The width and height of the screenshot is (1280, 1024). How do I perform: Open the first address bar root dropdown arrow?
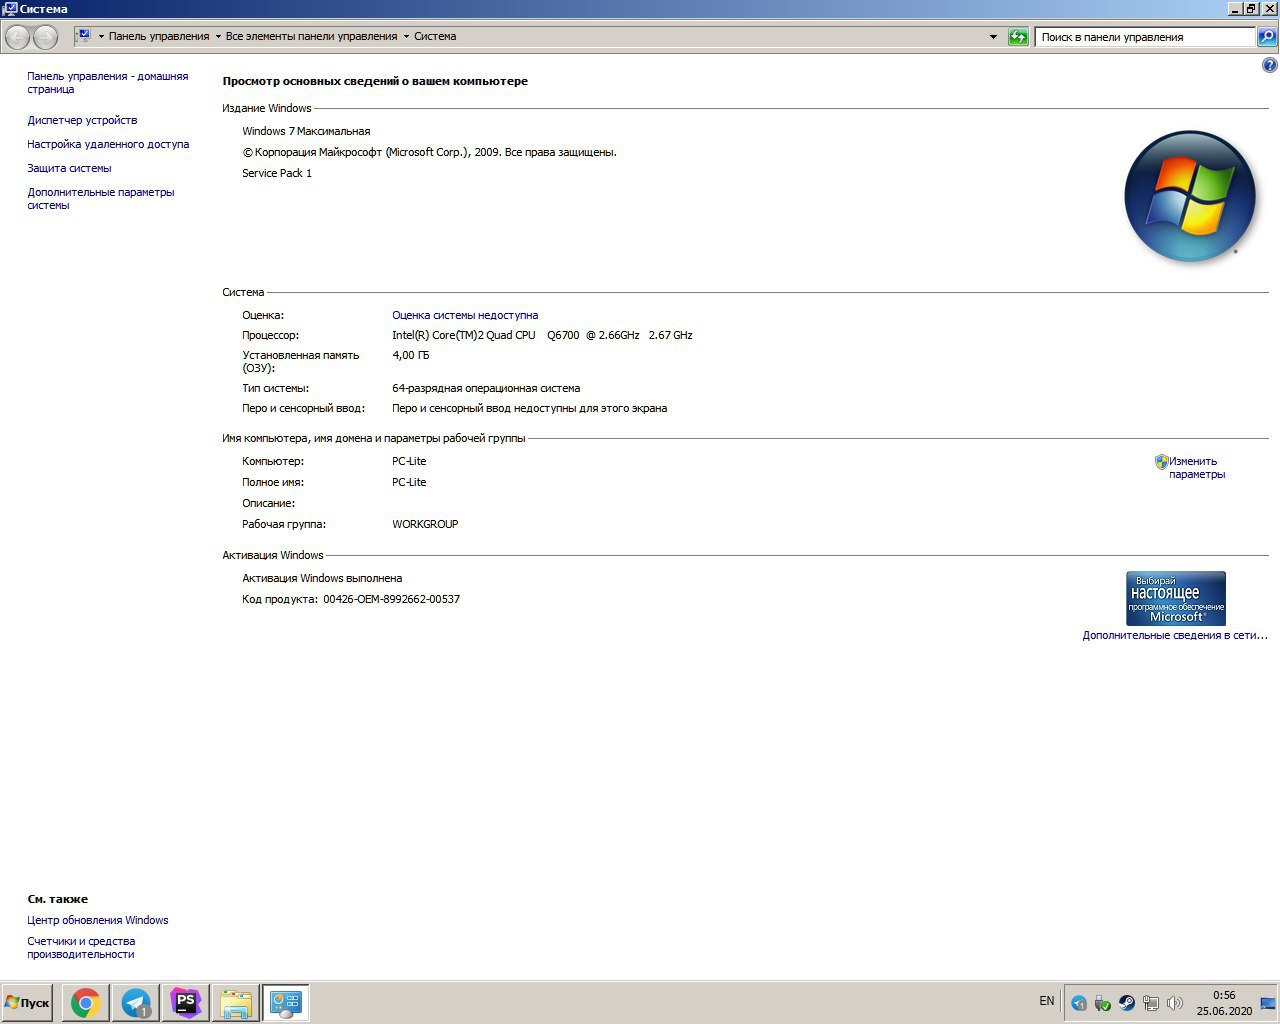[x=100, y=37]
